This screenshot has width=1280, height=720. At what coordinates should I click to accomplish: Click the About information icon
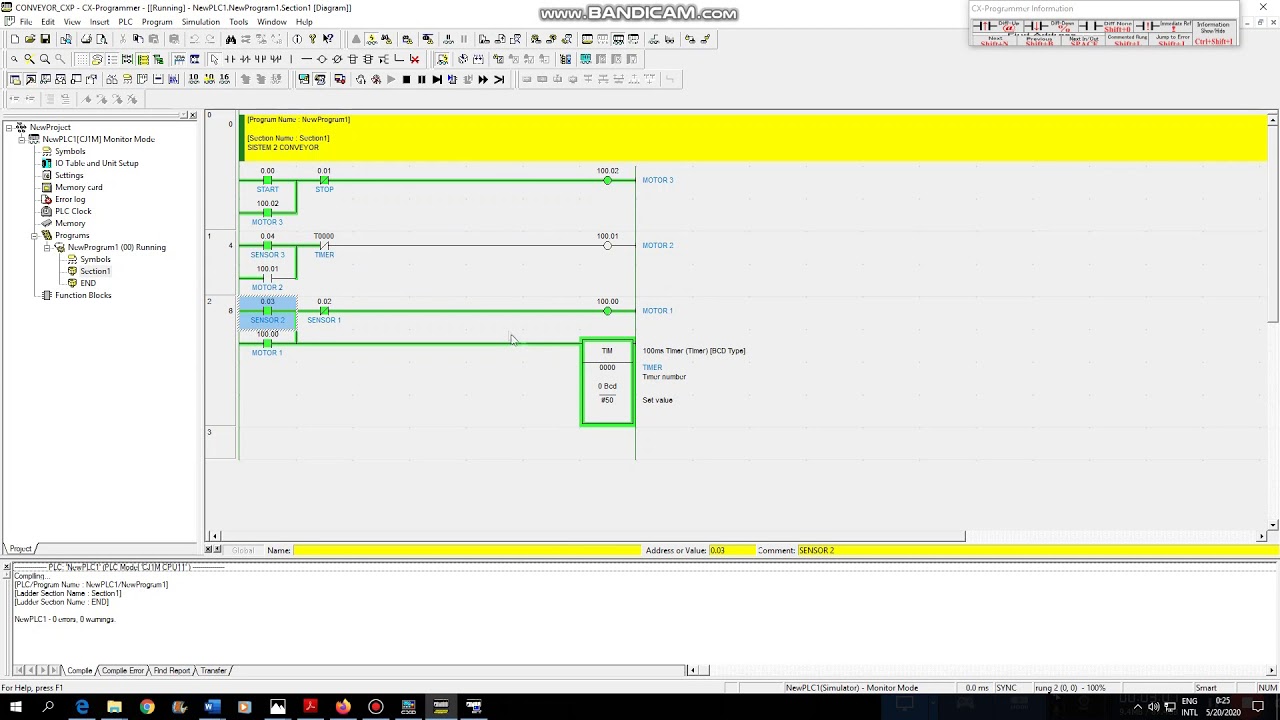coord(297,39)
